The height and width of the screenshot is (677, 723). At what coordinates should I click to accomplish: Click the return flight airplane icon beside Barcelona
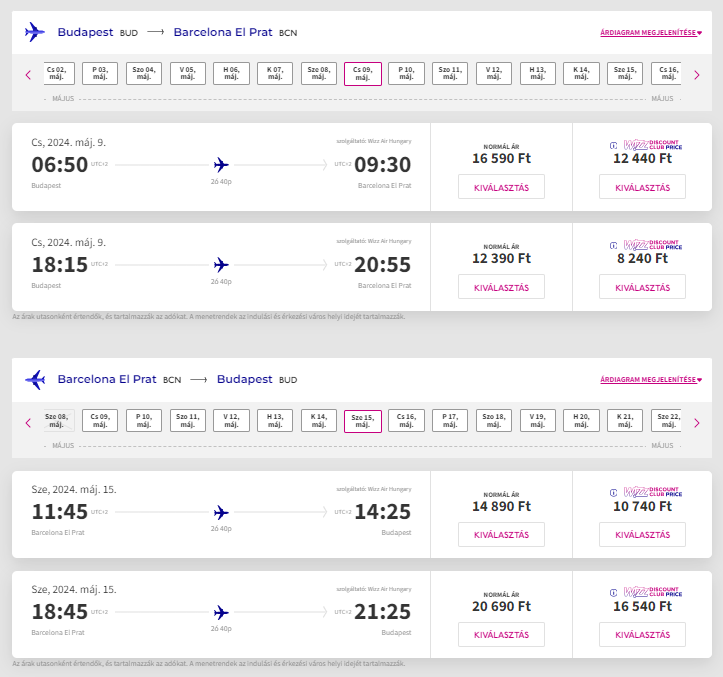[35, 380]
